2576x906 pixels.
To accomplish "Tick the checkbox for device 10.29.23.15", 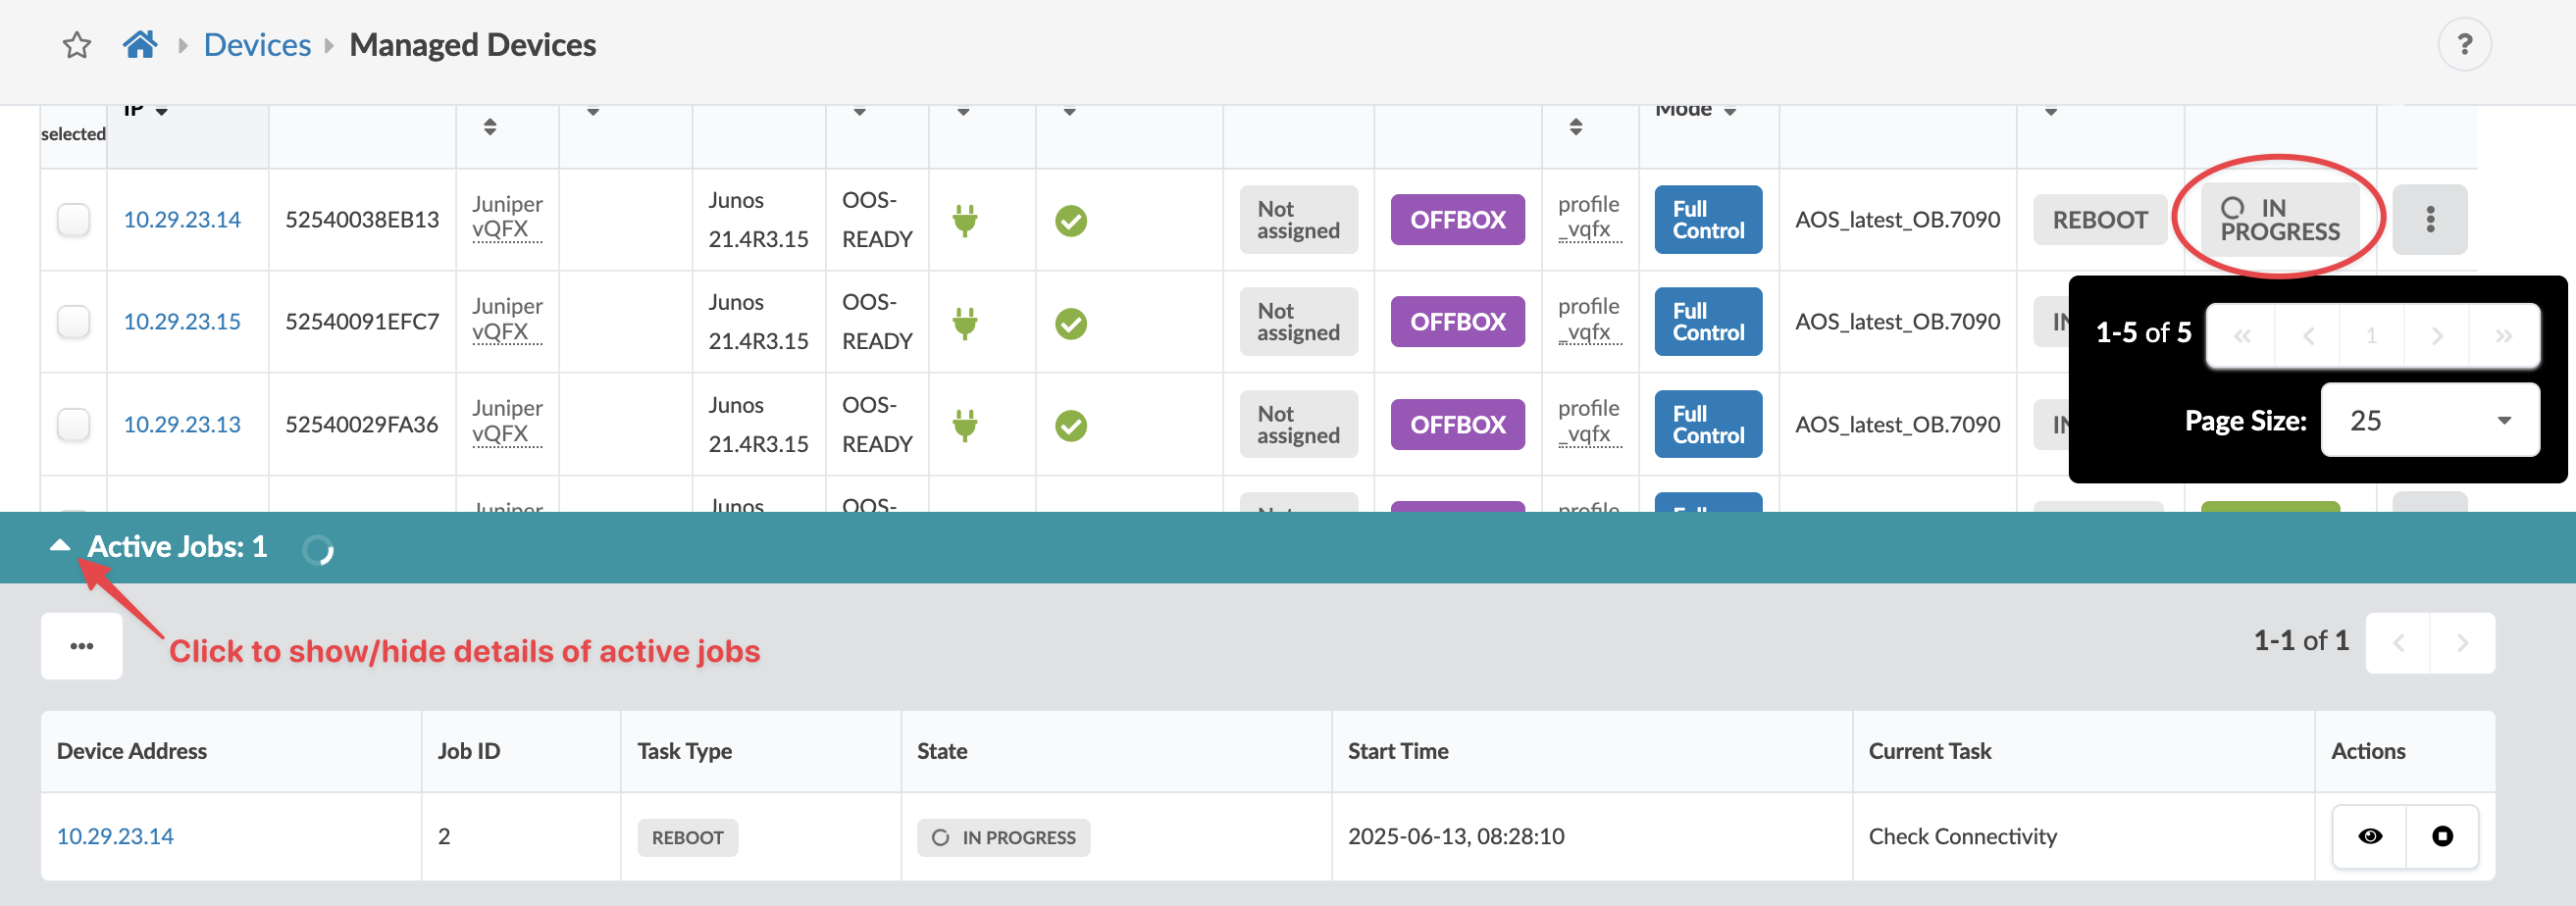I will tap(74, 322).
